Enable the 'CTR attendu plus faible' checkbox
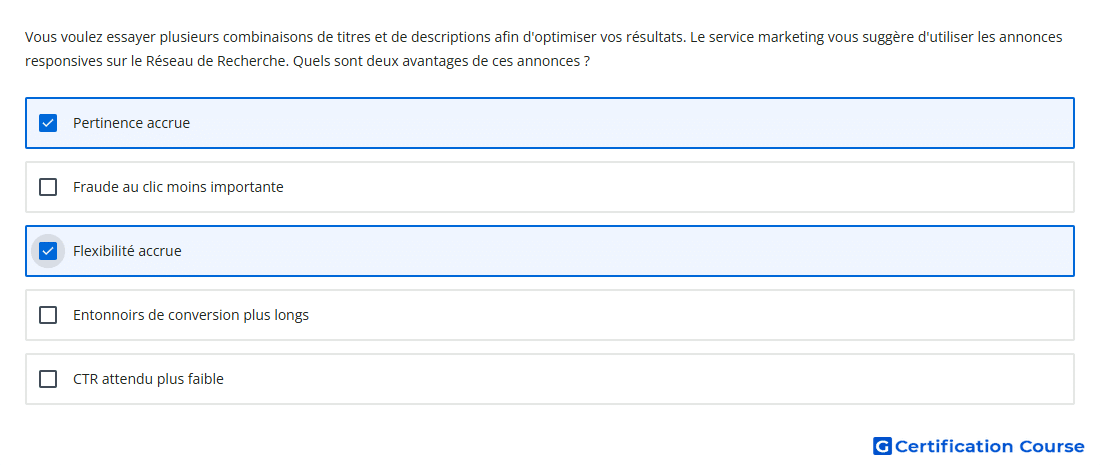 coord(48,379)
